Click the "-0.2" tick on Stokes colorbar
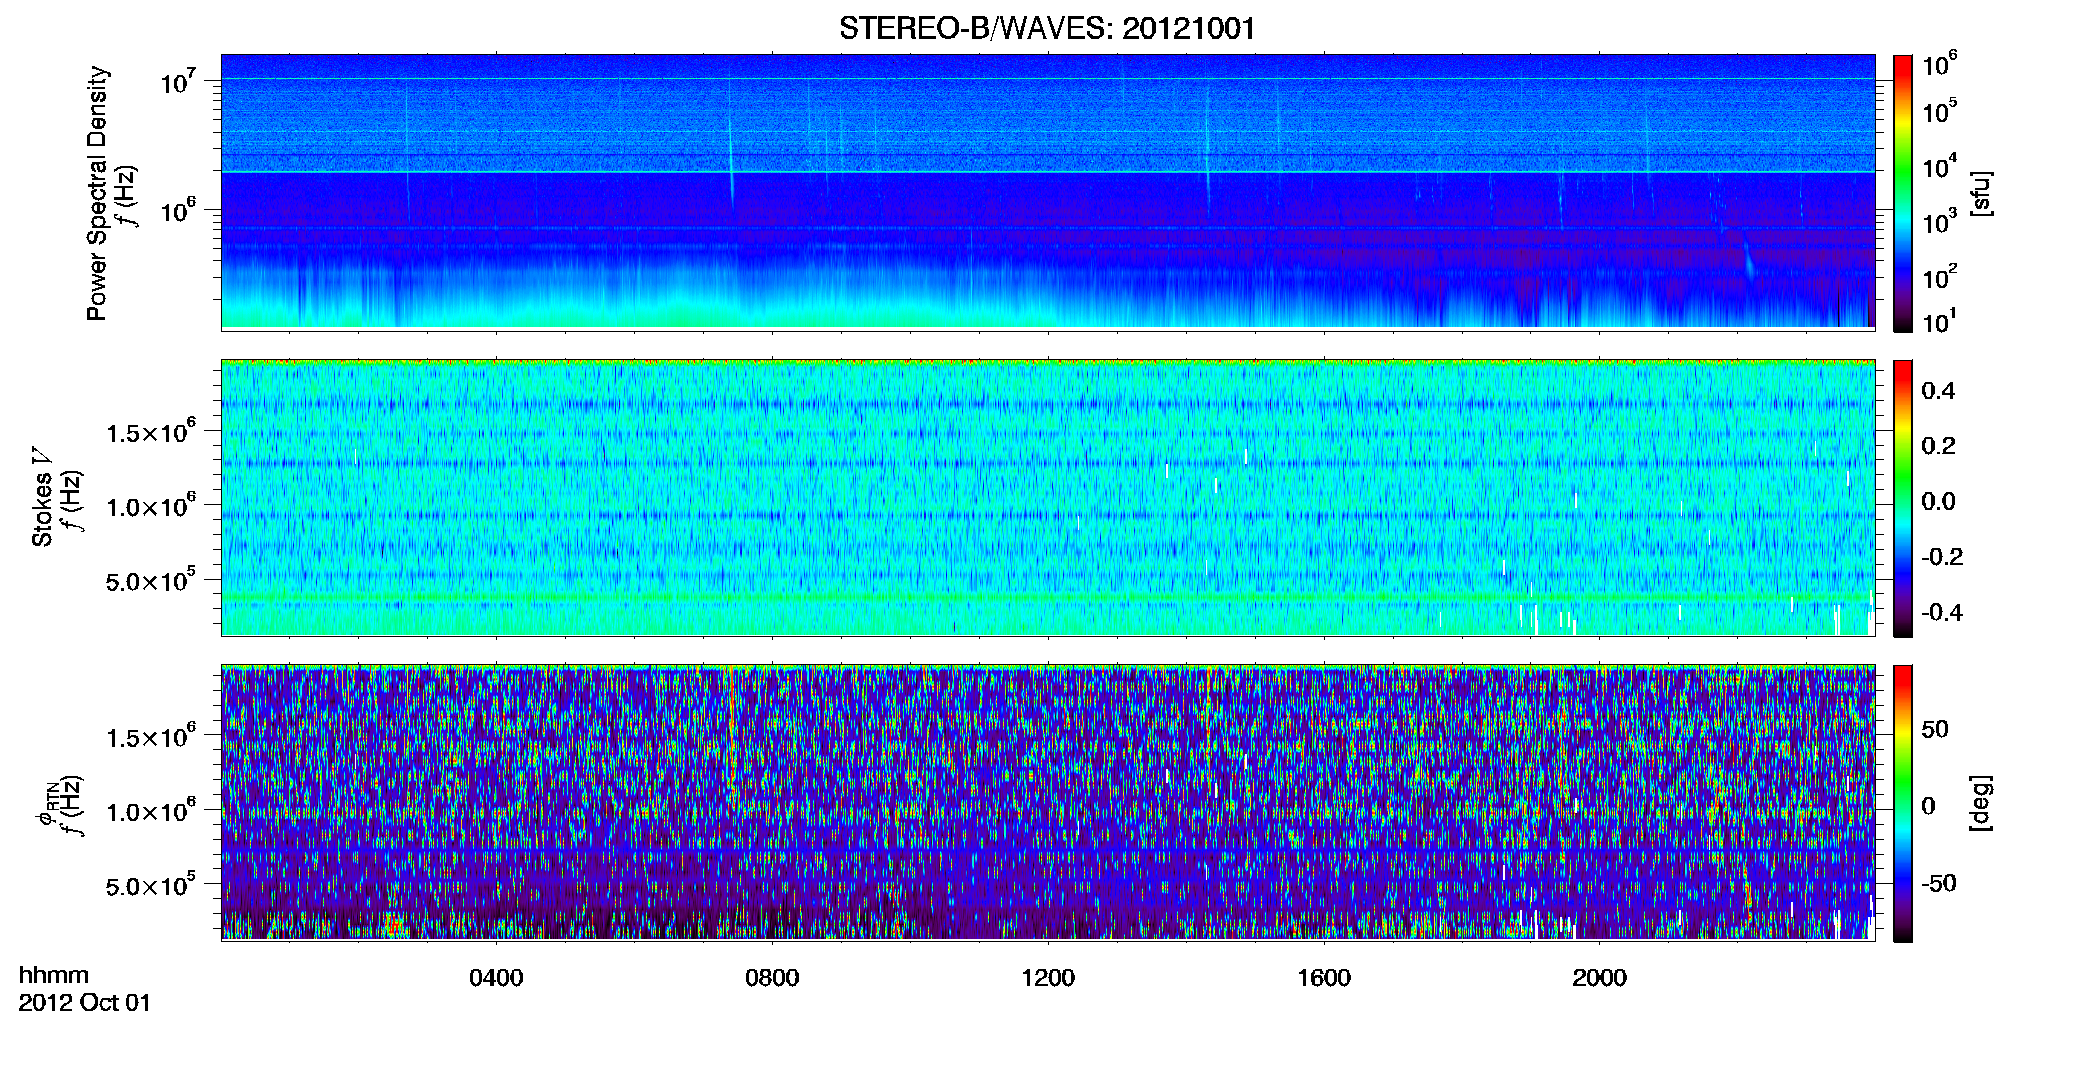 [x=1942, y=556]
